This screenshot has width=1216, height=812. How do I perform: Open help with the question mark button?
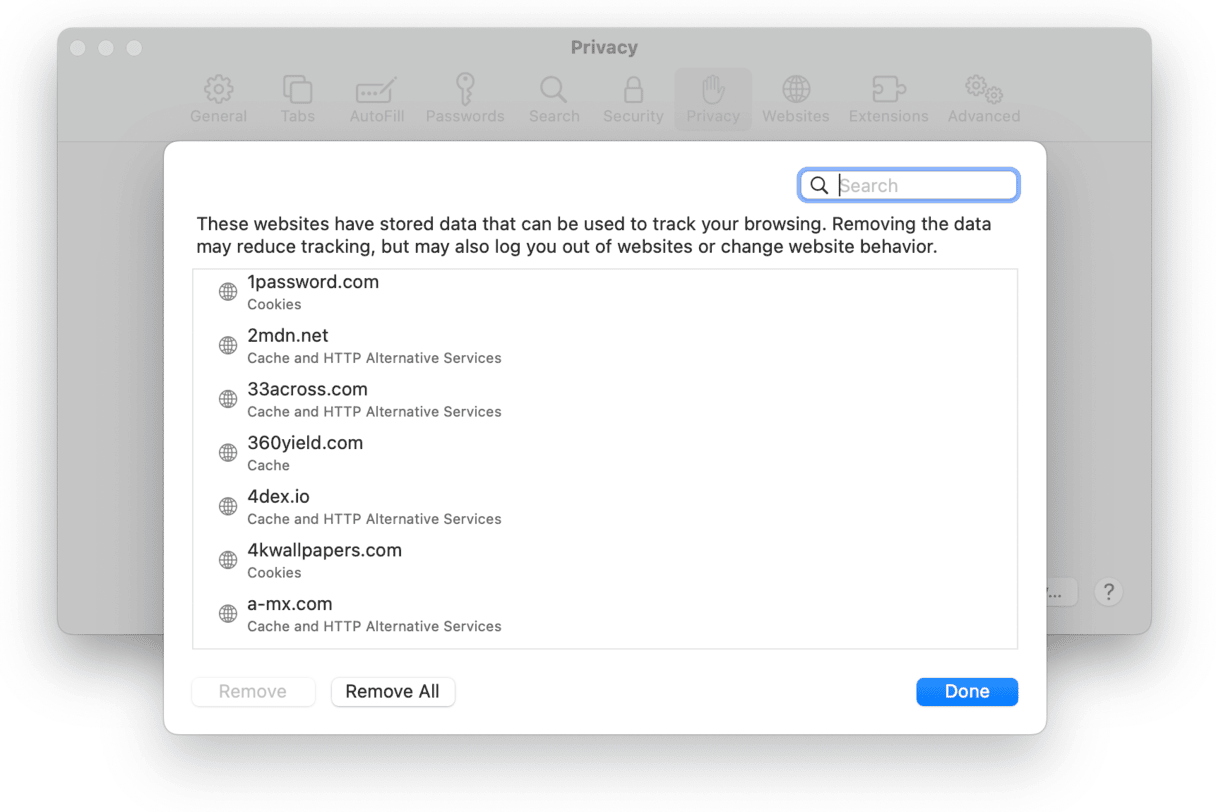[1108, 591]
